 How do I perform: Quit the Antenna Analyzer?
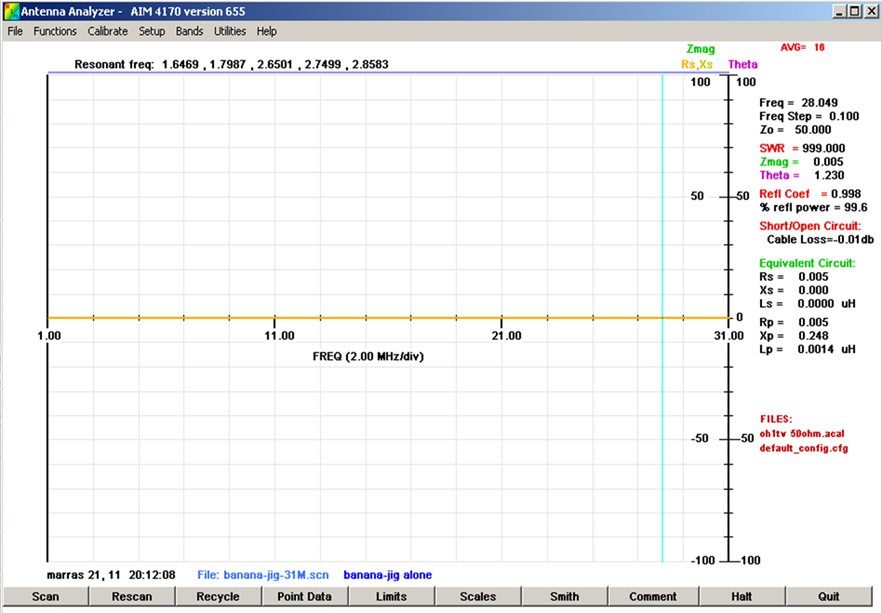pyautogui.click(x=829, y=597)
